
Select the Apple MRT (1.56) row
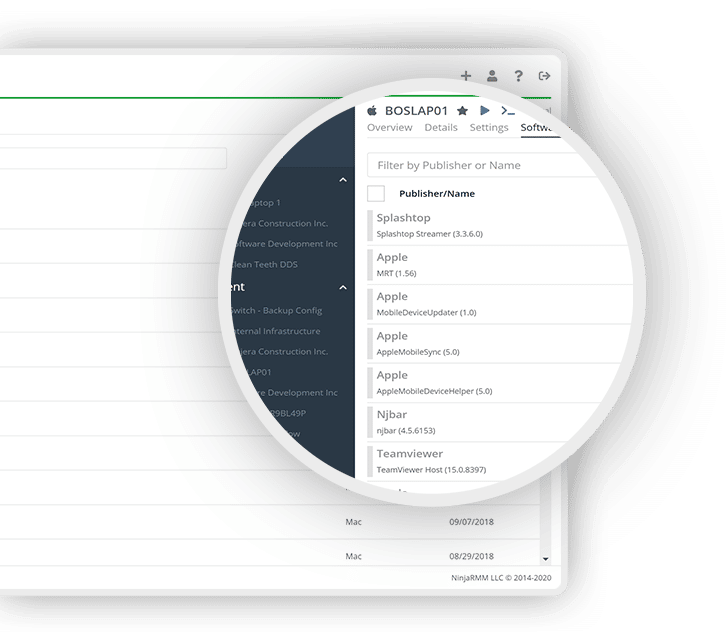click(x=499, y=265)
